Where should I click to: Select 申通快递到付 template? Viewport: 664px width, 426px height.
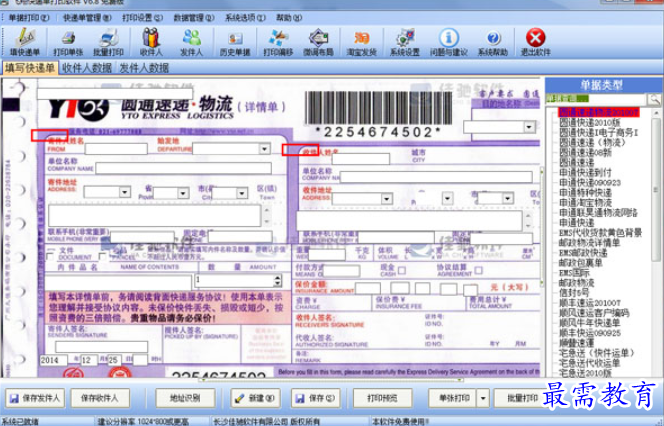tap(585, 173)
